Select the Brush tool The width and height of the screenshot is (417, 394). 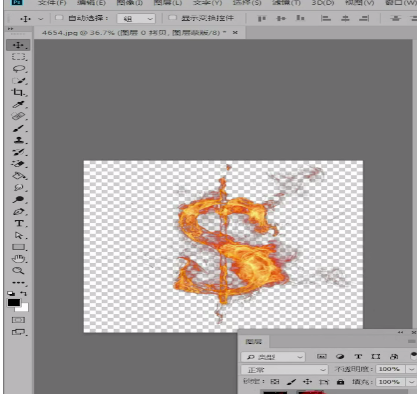[x=18, y=128]
